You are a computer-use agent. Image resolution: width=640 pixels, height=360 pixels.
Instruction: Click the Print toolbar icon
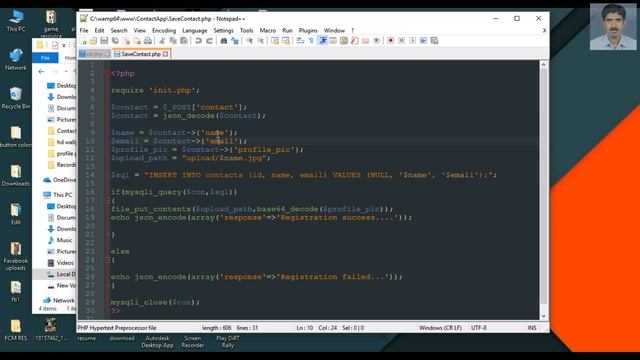(148, 41)
